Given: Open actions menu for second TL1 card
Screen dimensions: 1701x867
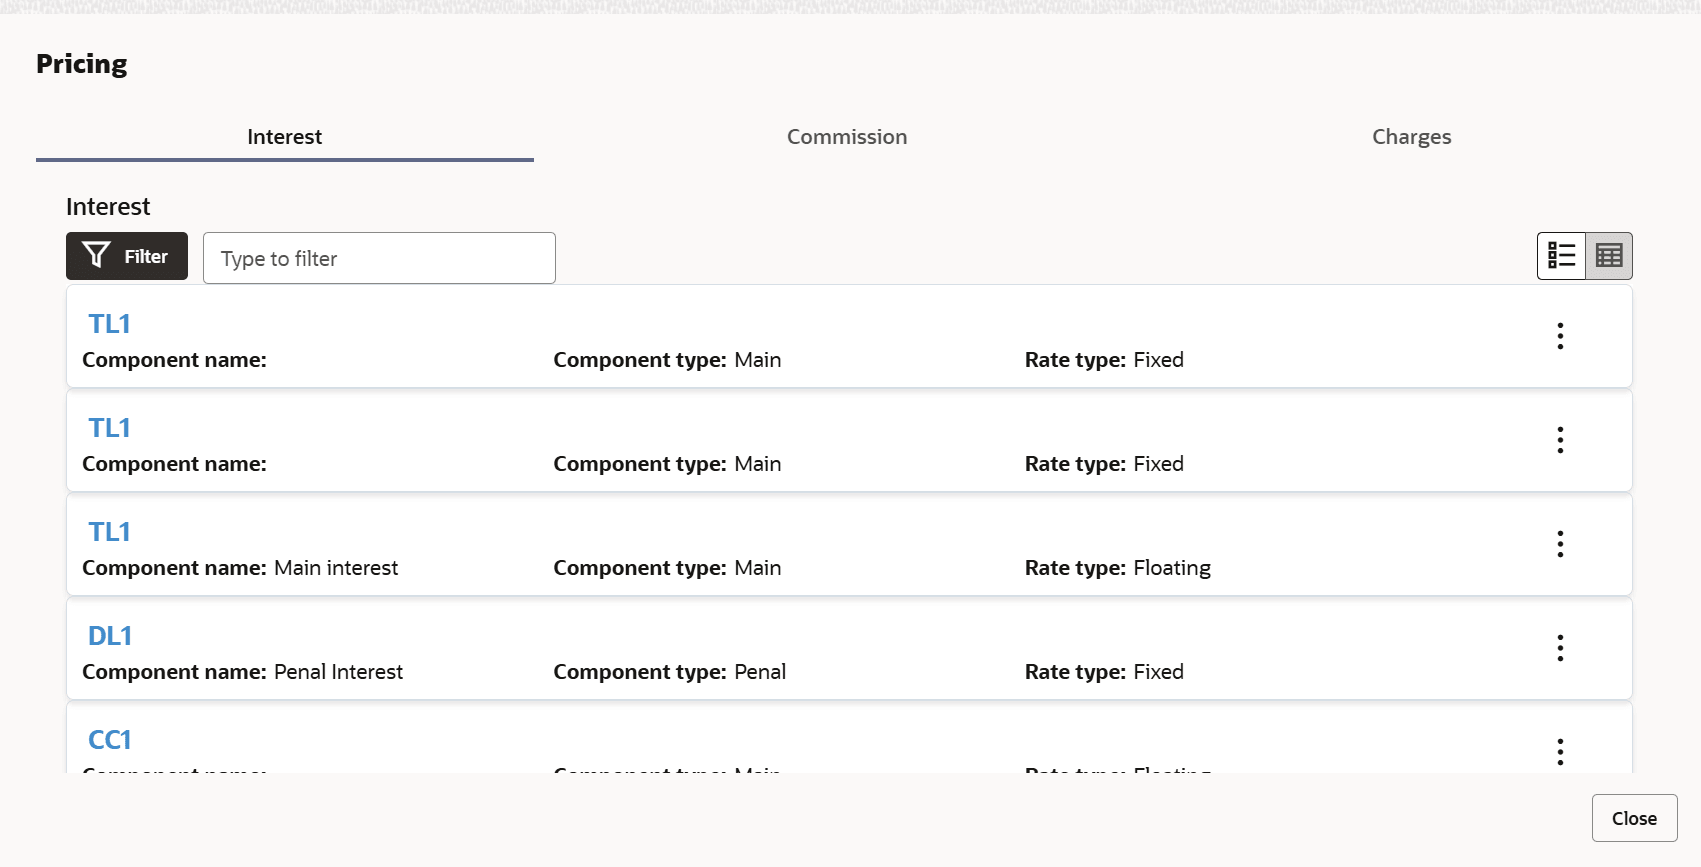Looking at the screenshot, I should coord(1560,440).
